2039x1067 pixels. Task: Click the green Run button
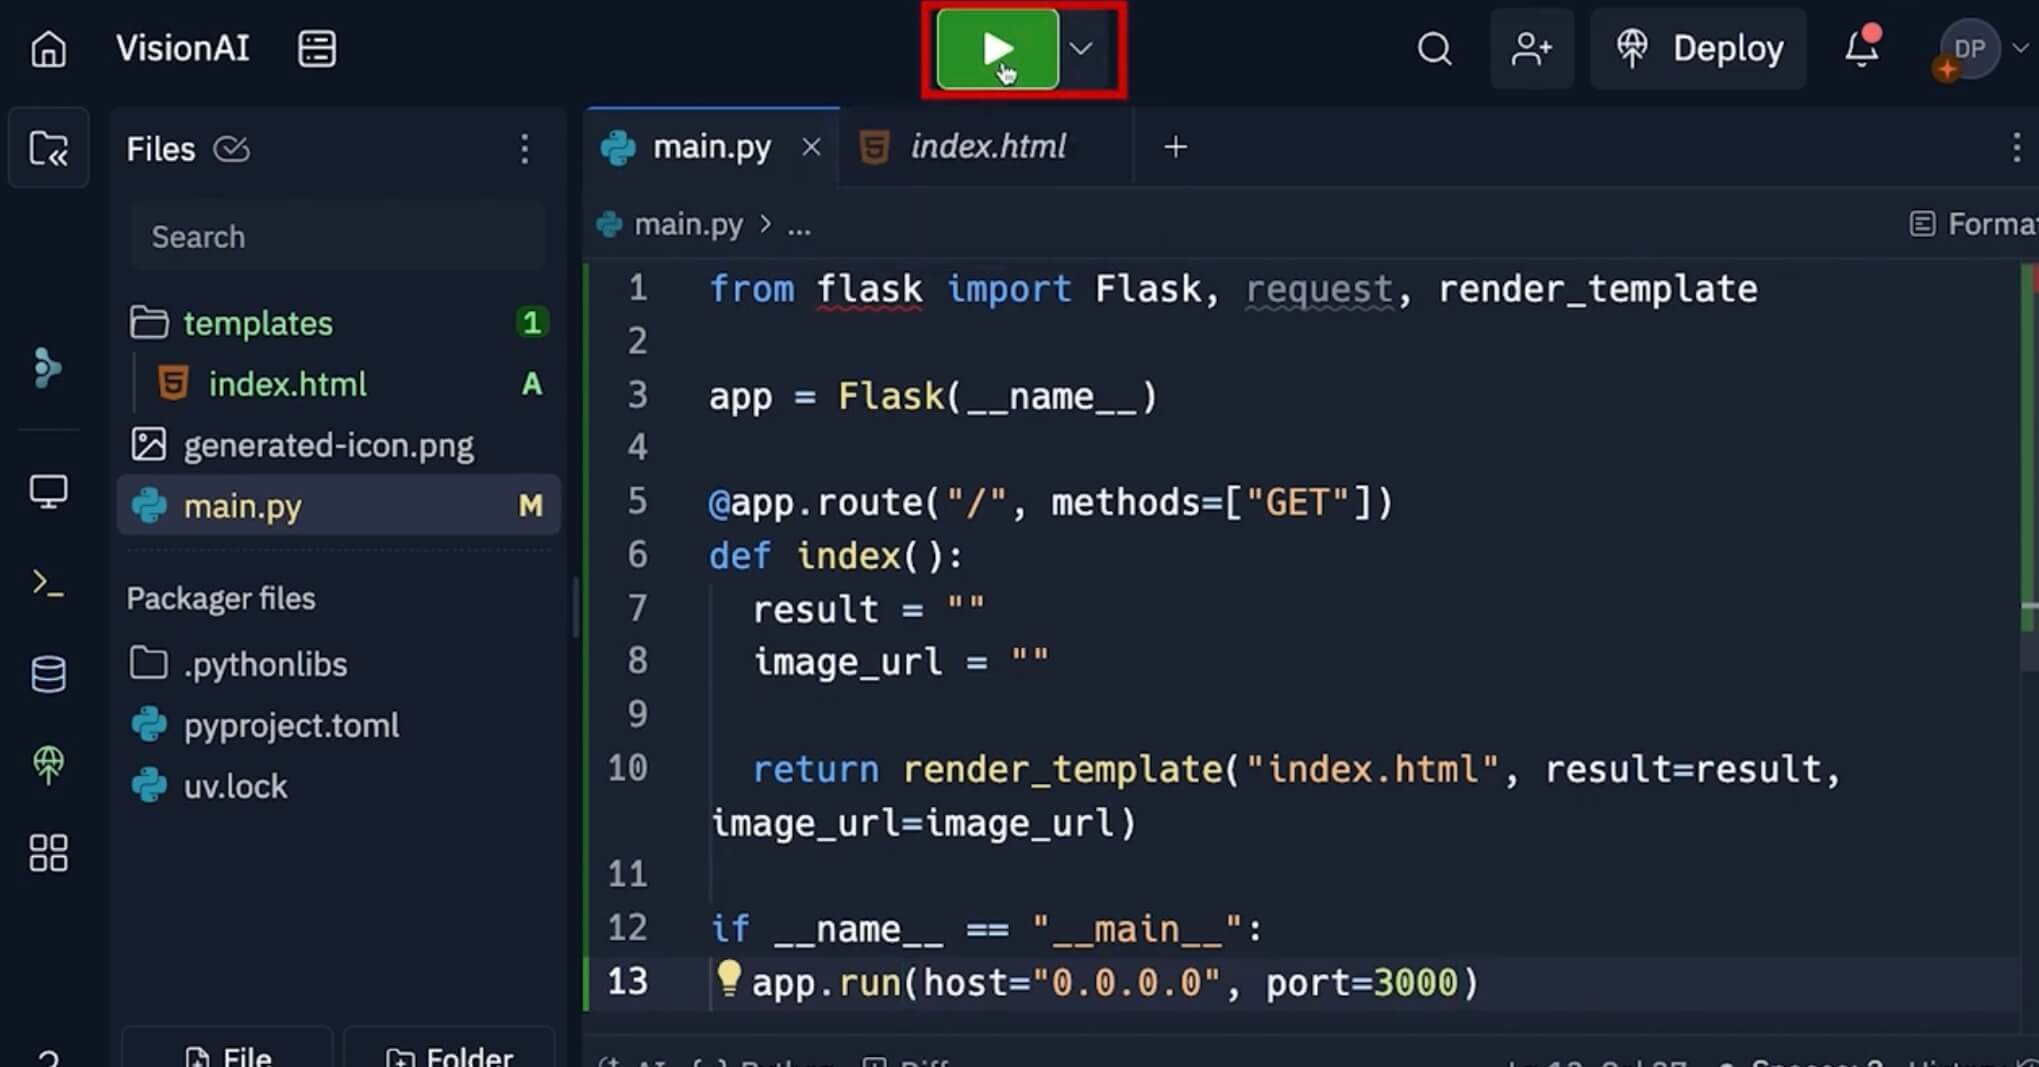click(x=997, y=49)
